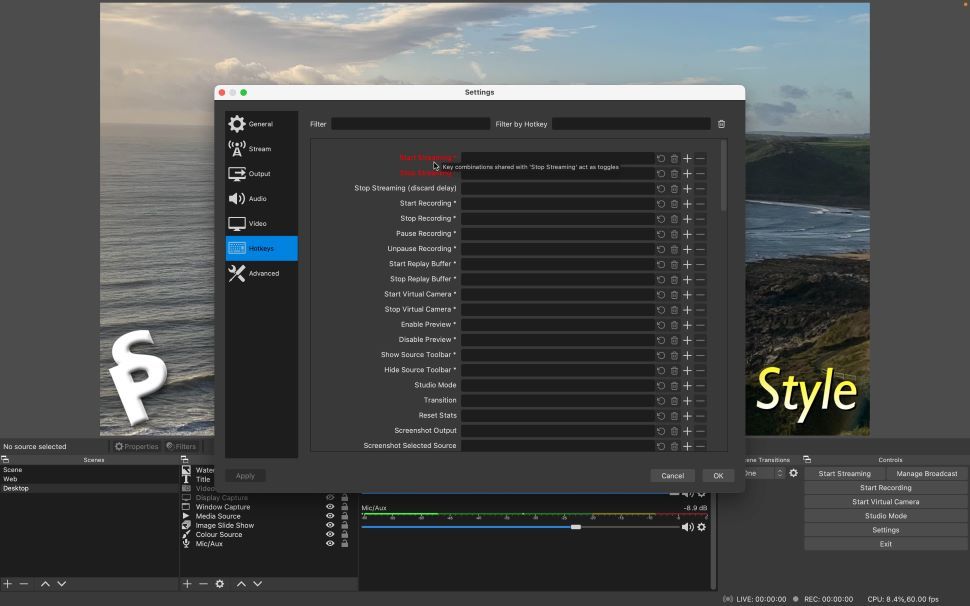Screen dimensions: 970x606
Task: Clear hotkey filter using trash icon
Action: [x=721, y=123]
